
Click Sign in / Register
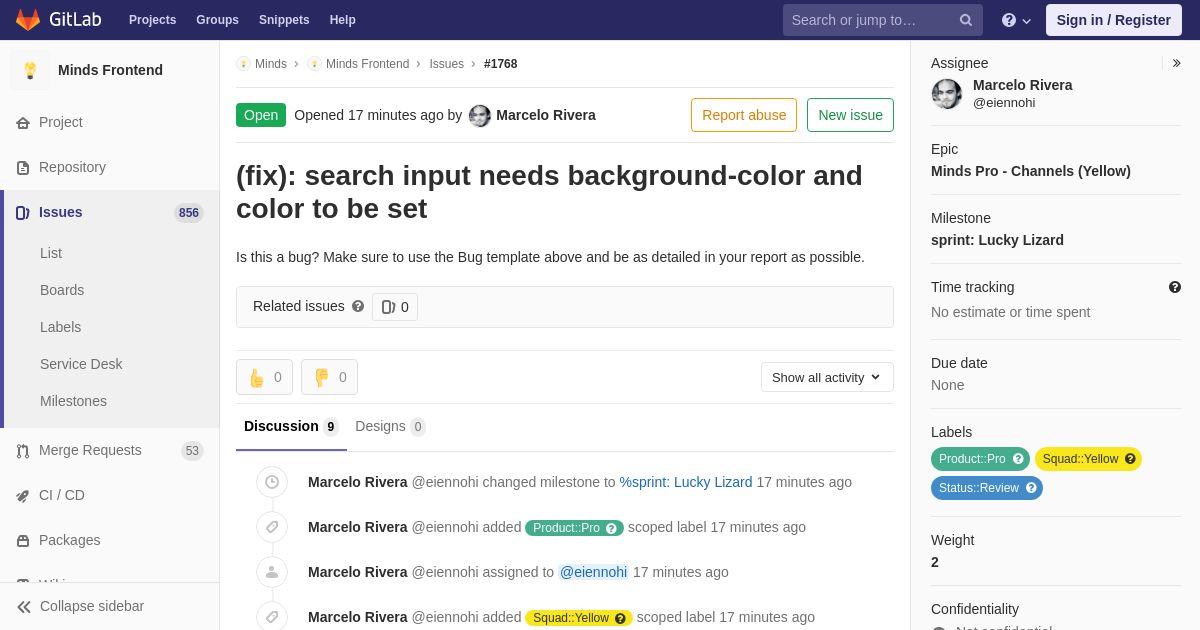coord(1114,20)
